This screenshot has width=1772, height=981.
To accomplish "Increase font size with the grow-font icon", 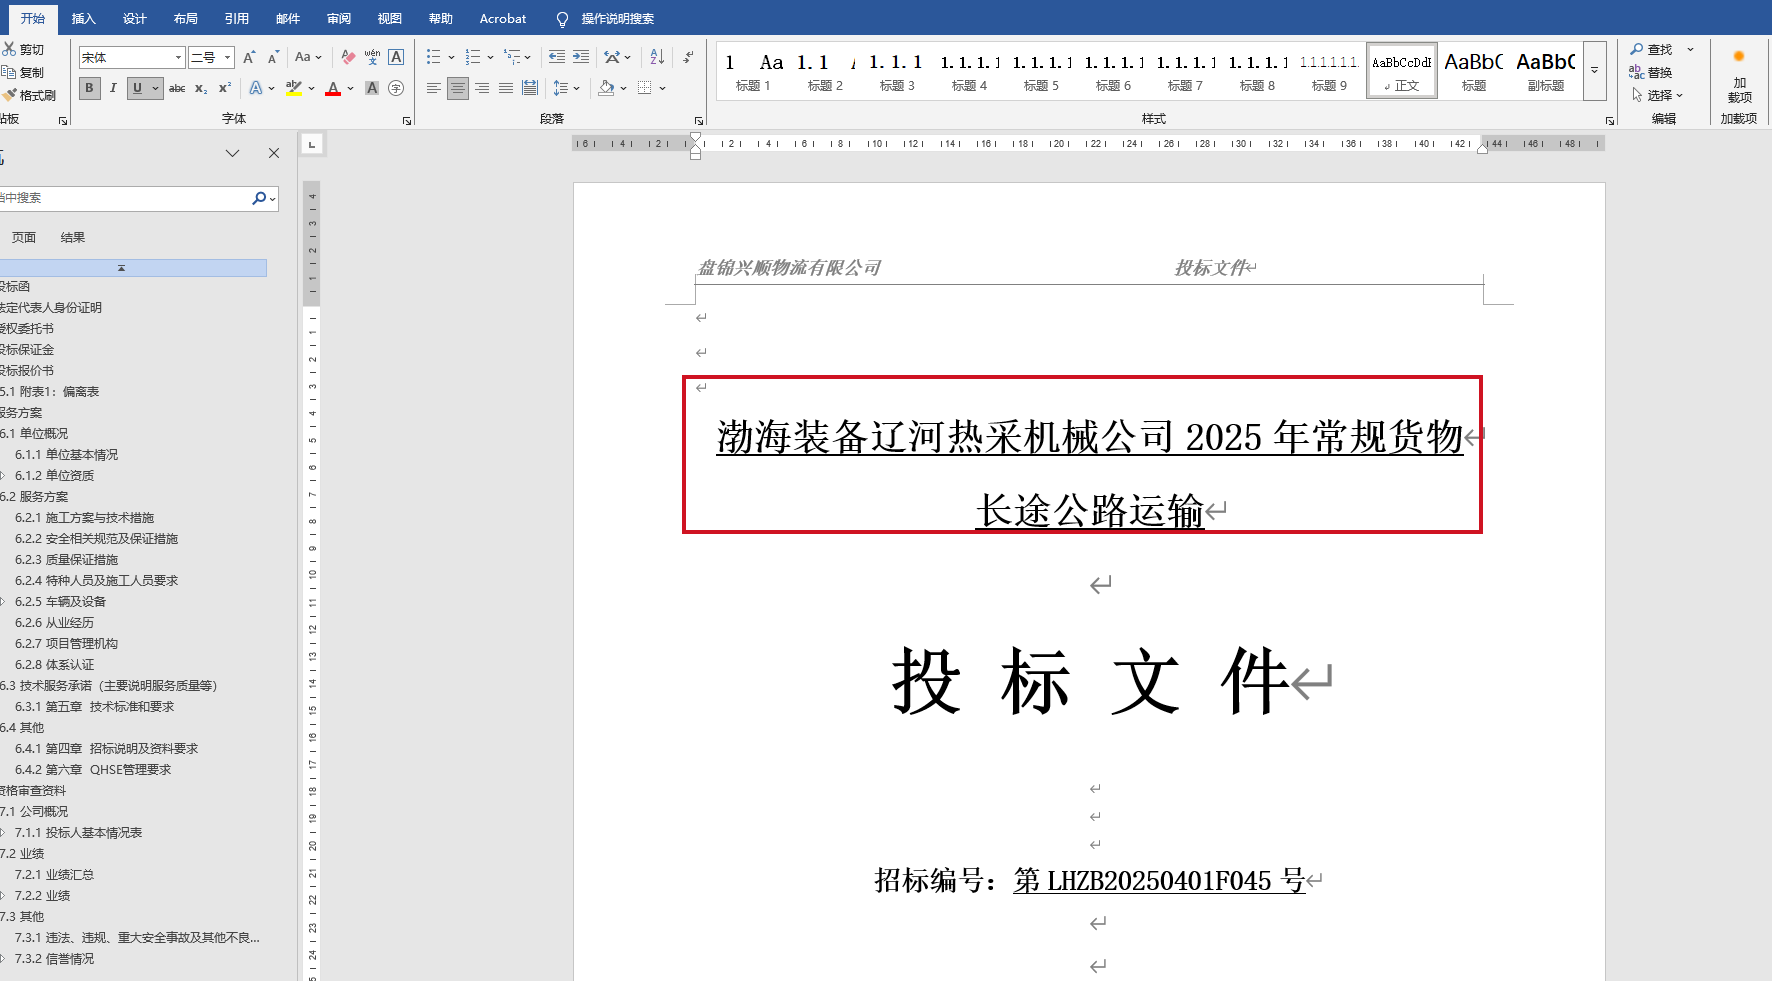I will coord(249,57).
